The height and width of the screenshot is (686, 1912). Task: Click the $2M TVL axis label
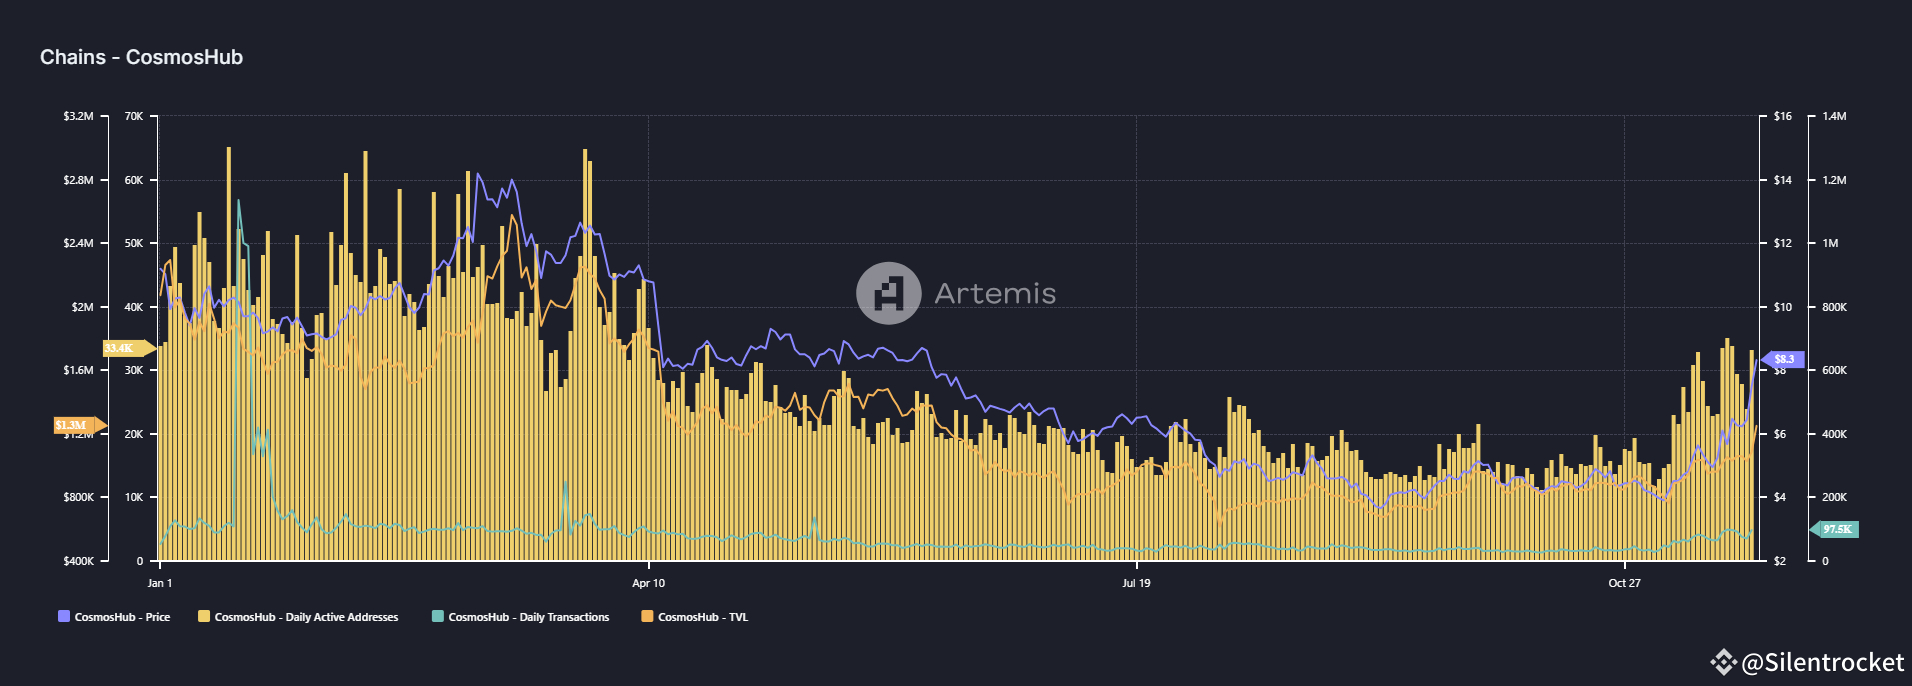click(82, 307)
